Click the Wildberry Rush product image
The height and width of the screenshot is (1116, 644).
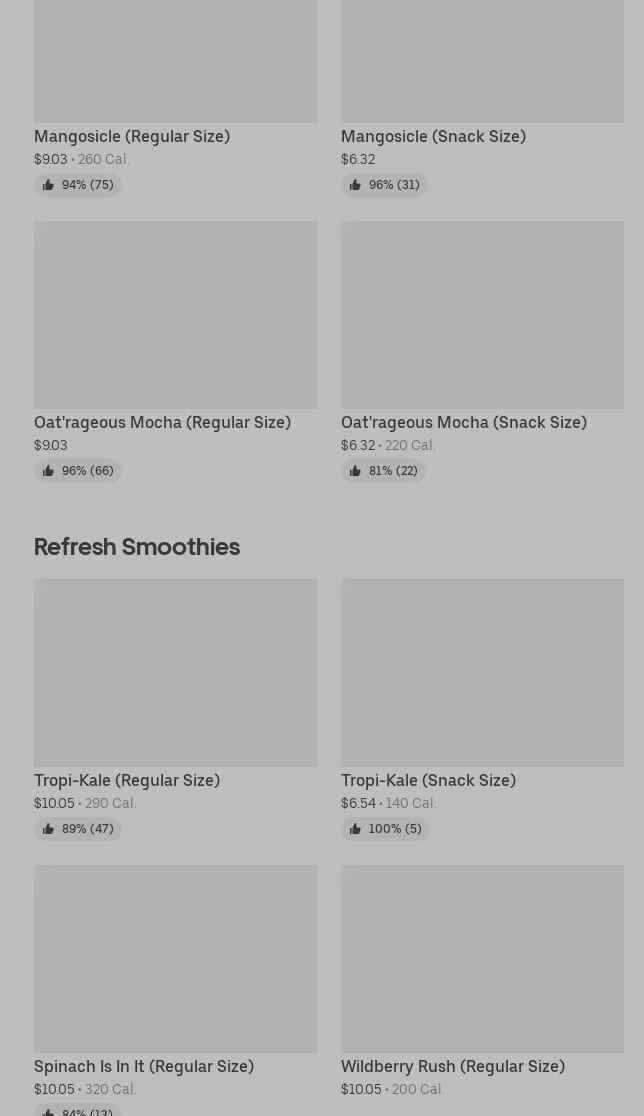coord(482,958)
